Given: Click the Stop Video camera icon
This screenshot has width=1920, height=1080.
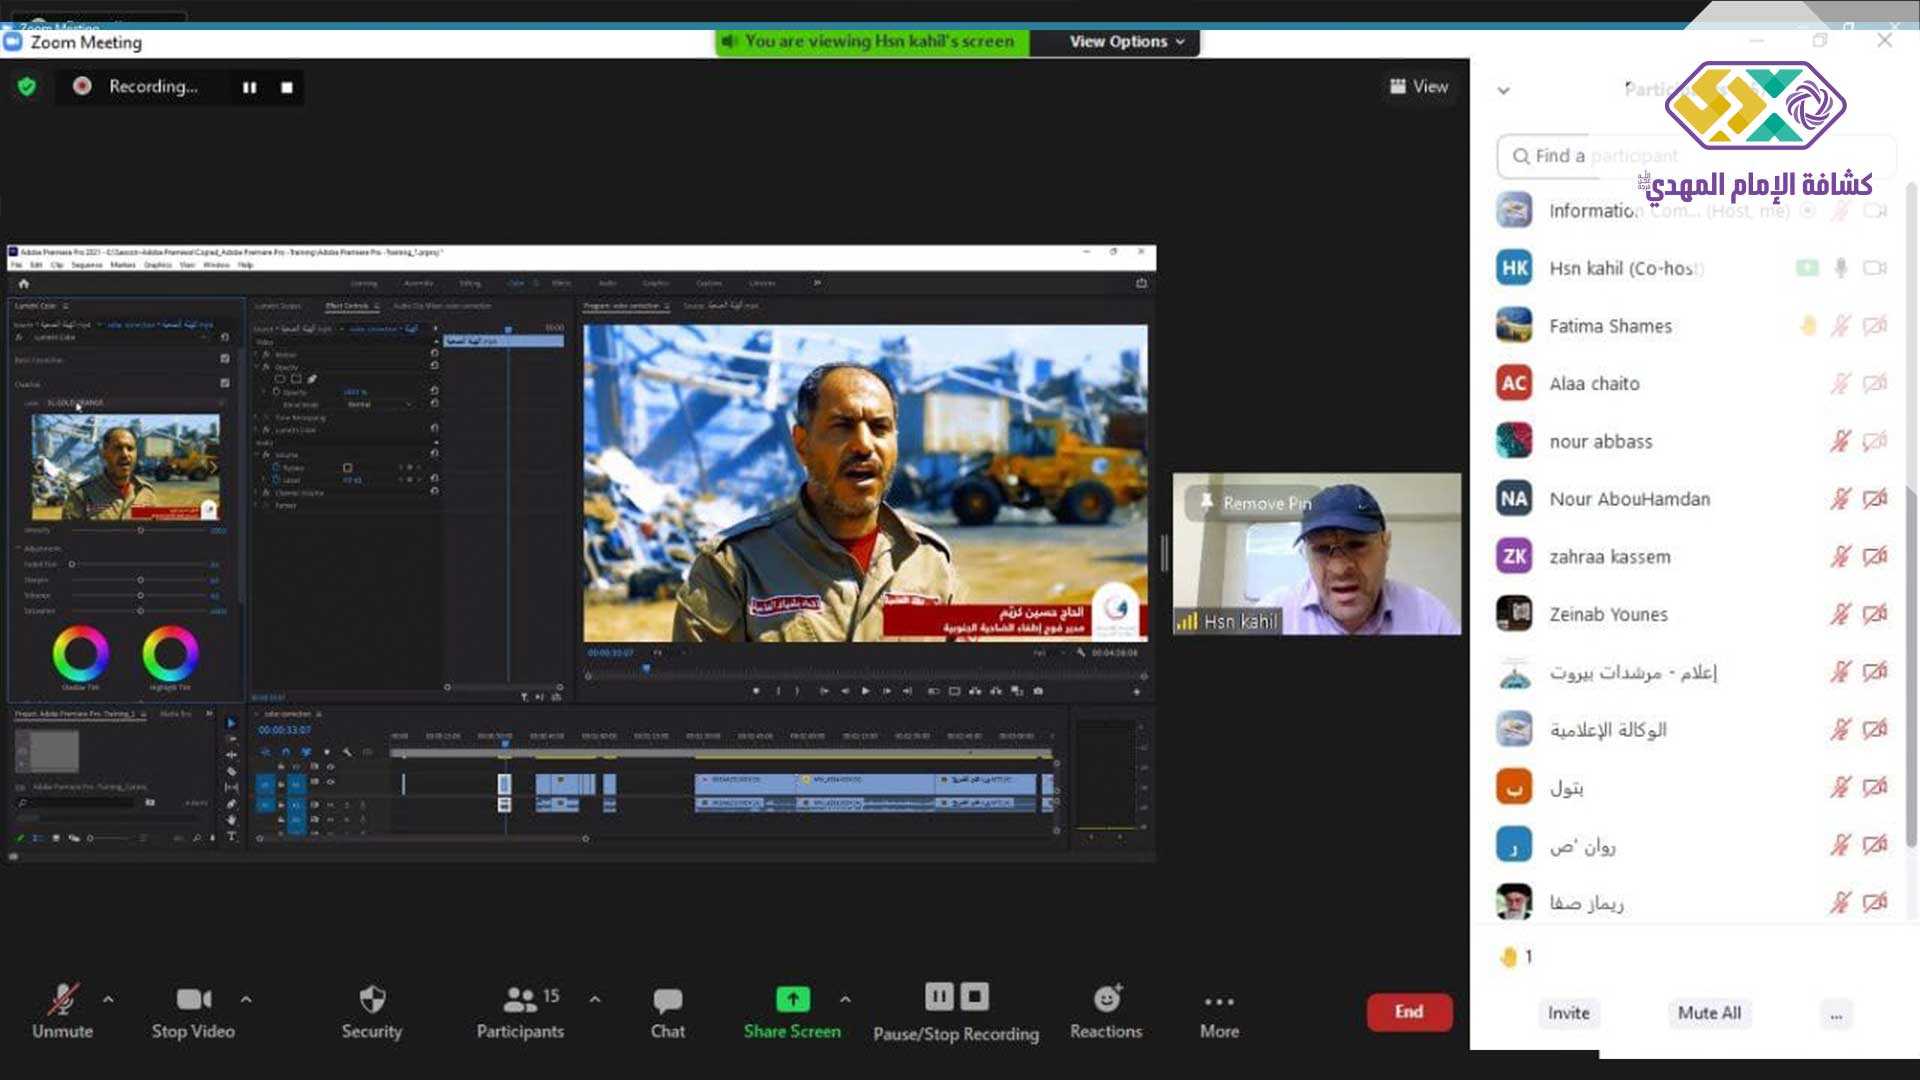Looking at the screenshot, I should coord(193,999).
